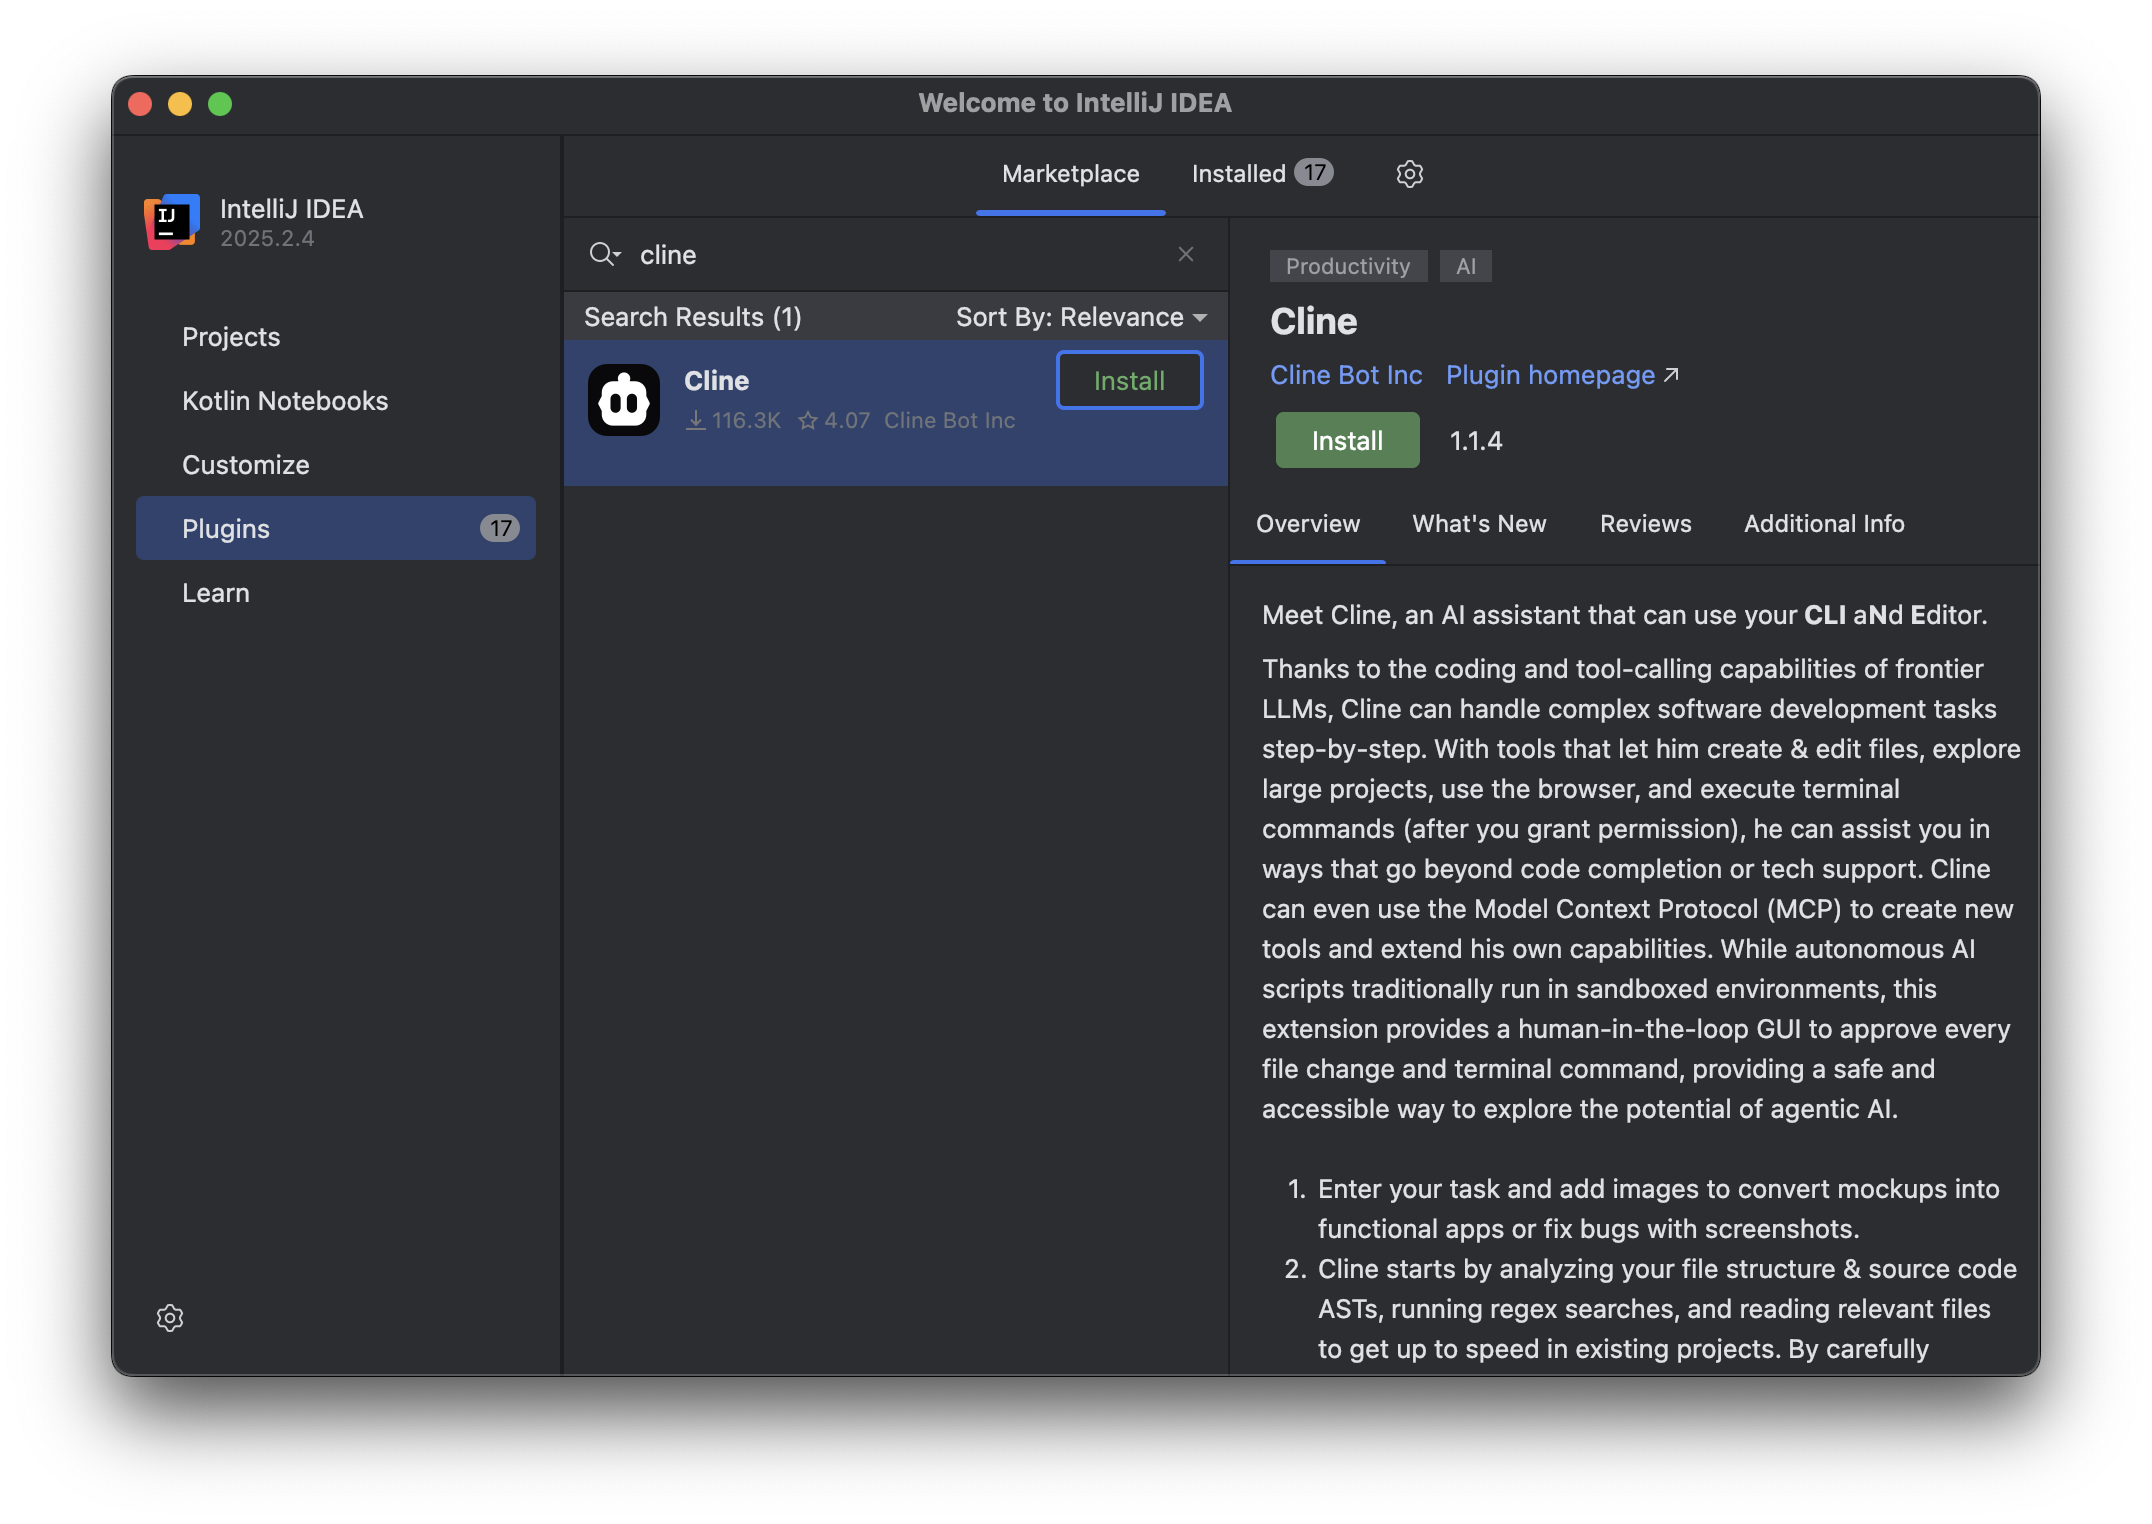This screenshot has height=1524, width=2152.
Task: Open the Cline Bot Inc vendor link
Action: (1345, 375)
